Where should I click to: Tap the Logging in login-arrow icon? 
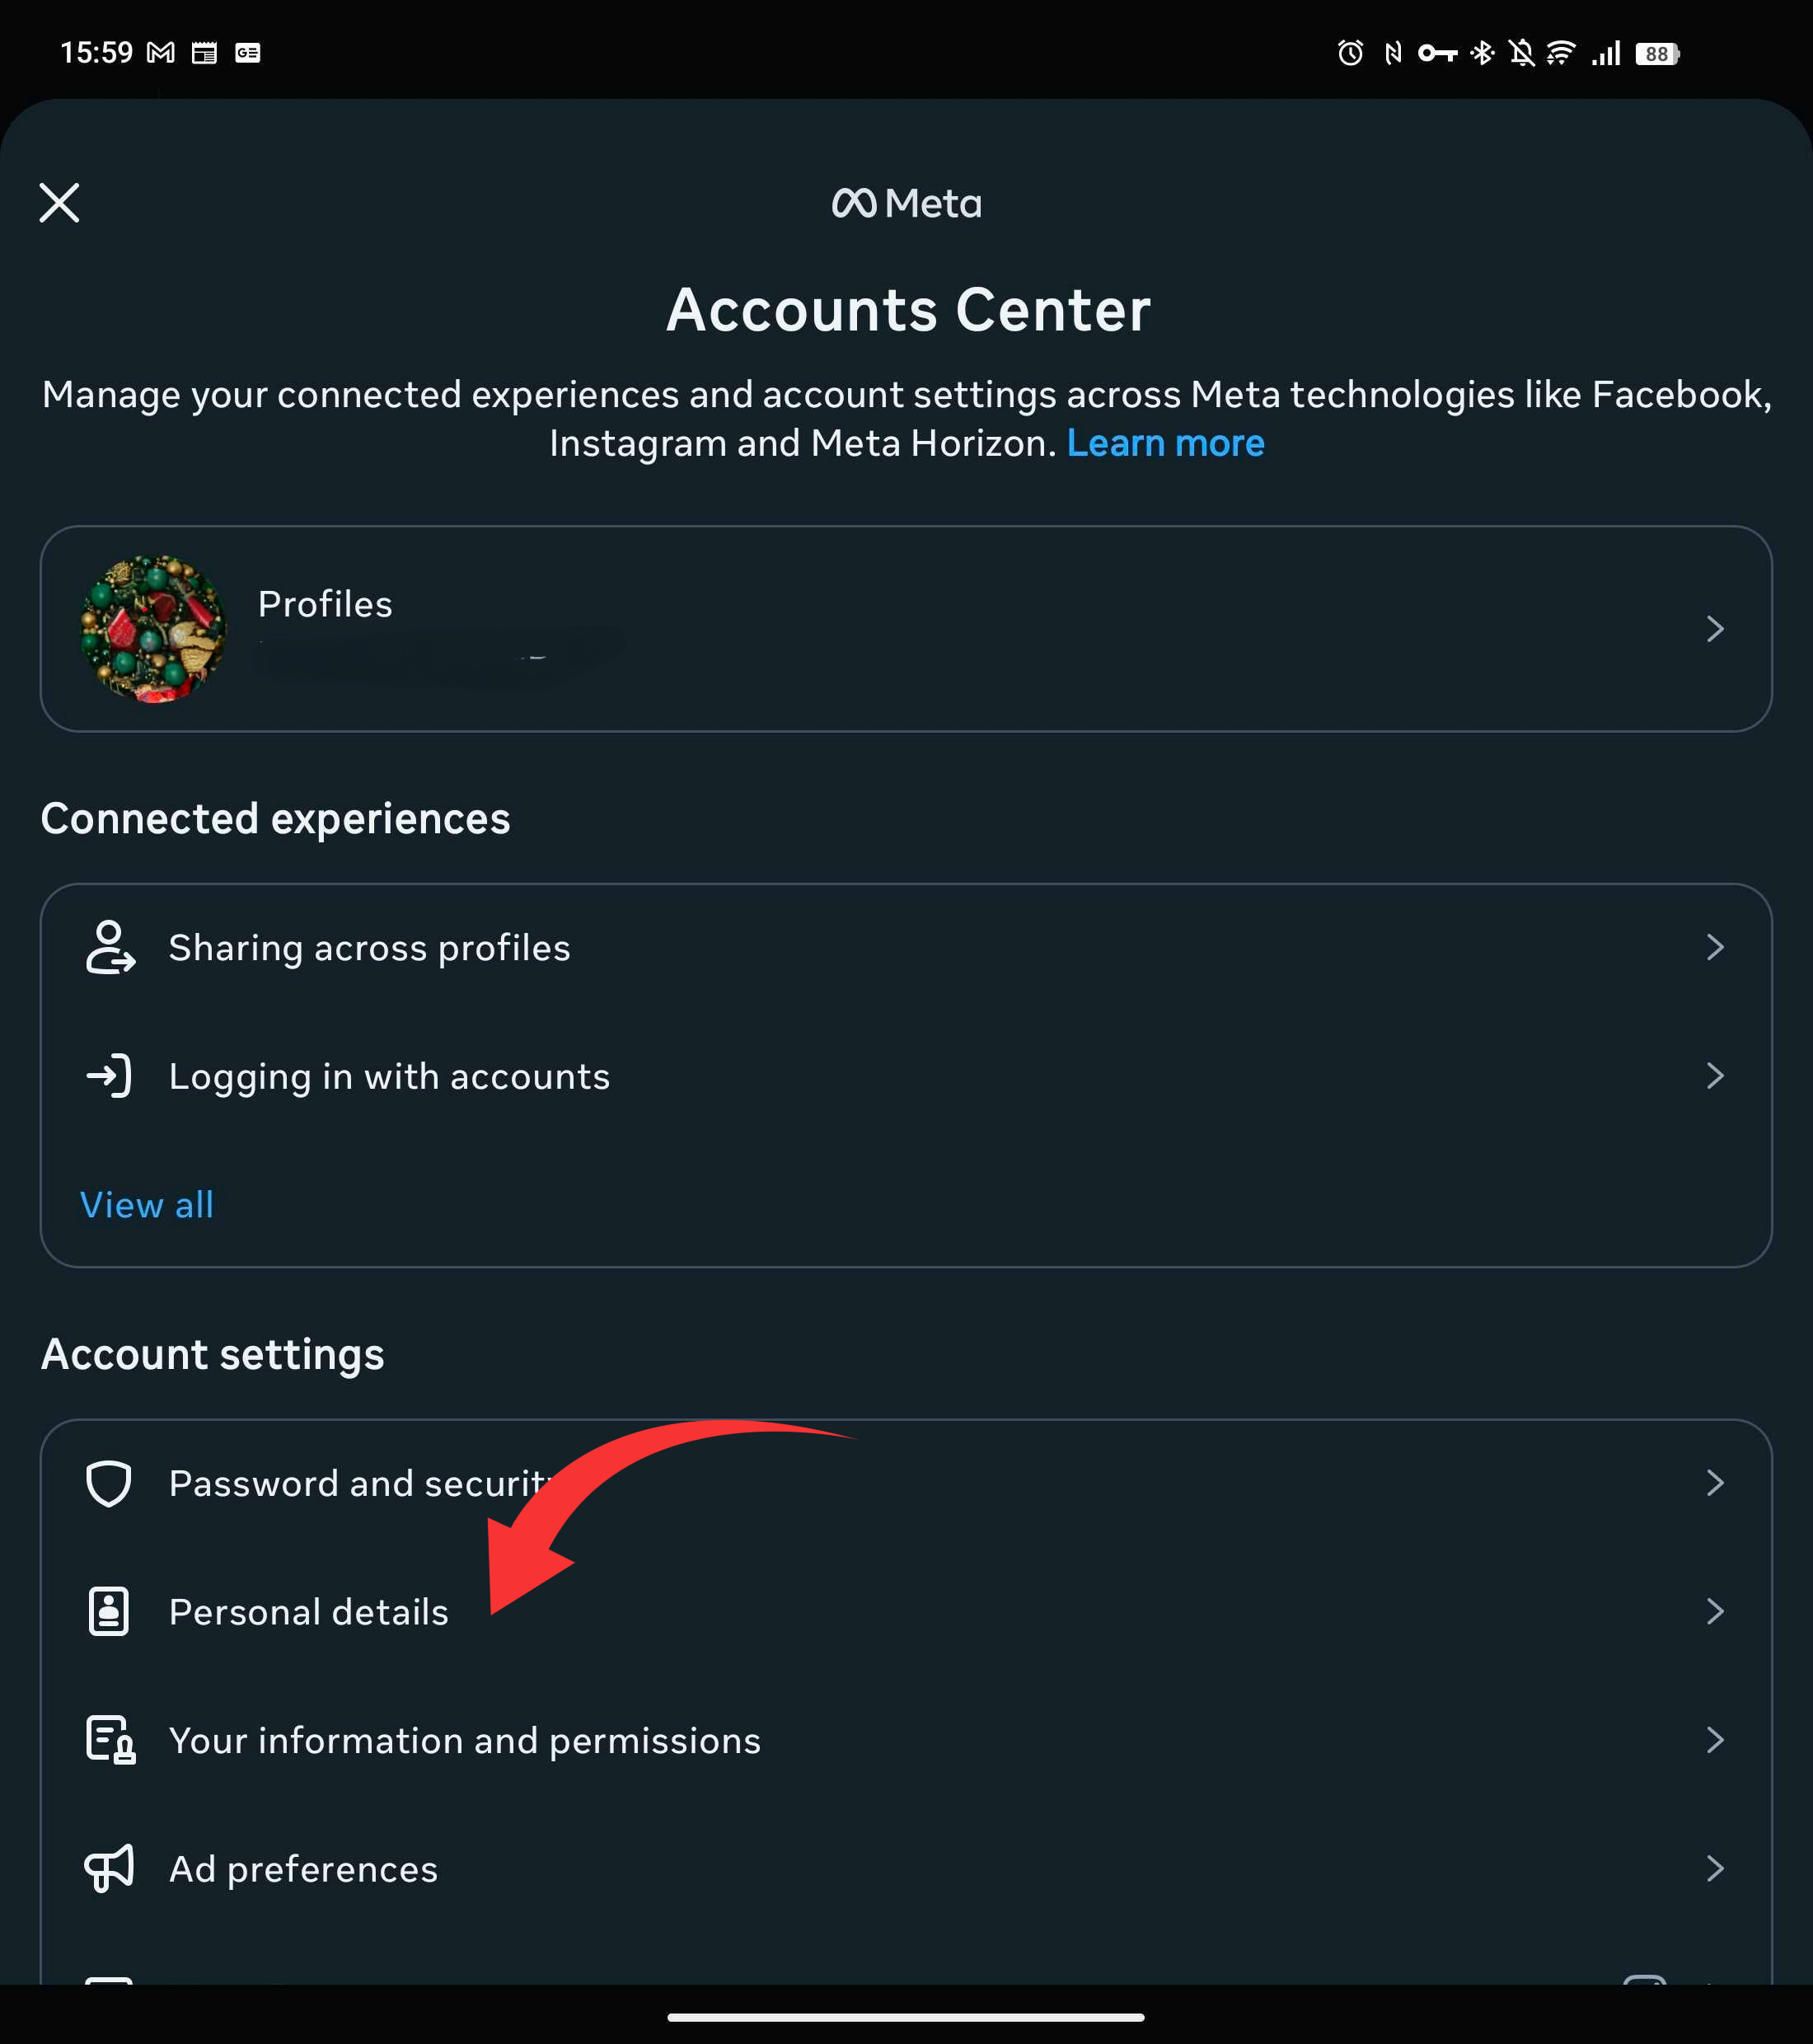(109, 1076)
